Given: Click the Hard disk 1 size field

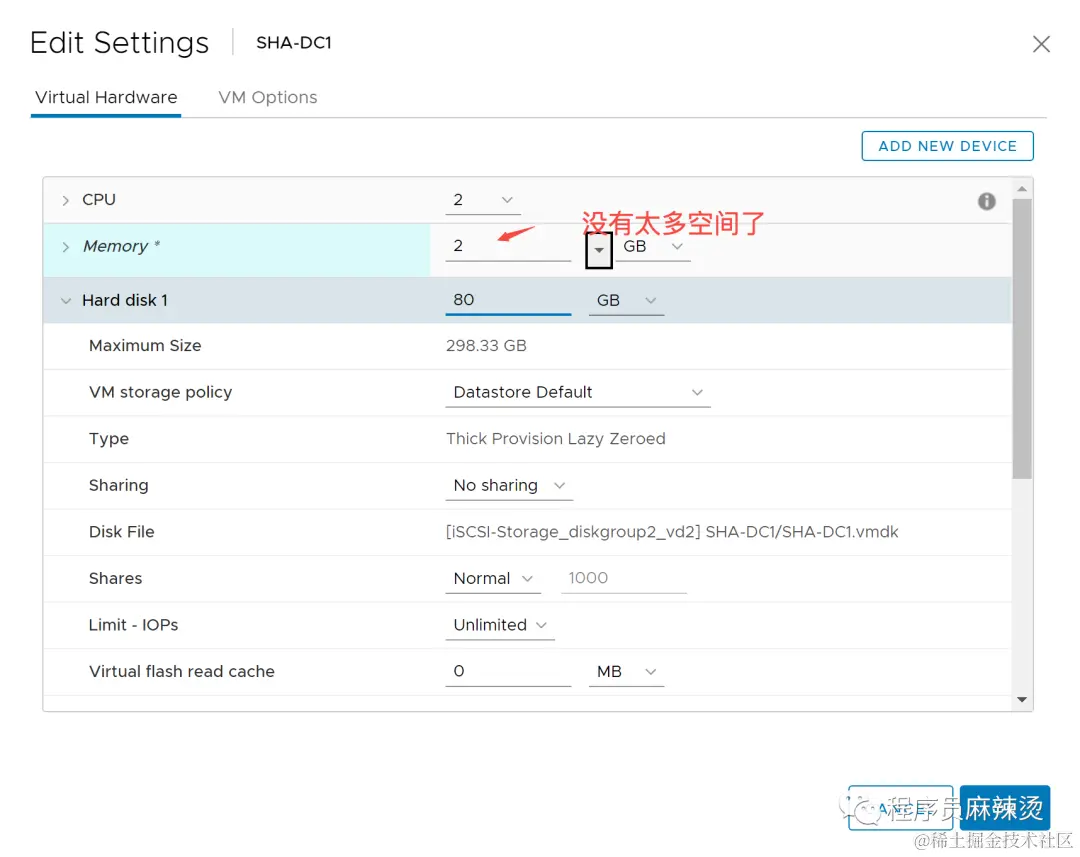Looking at the screenshot, I should [x=508, y=300].
